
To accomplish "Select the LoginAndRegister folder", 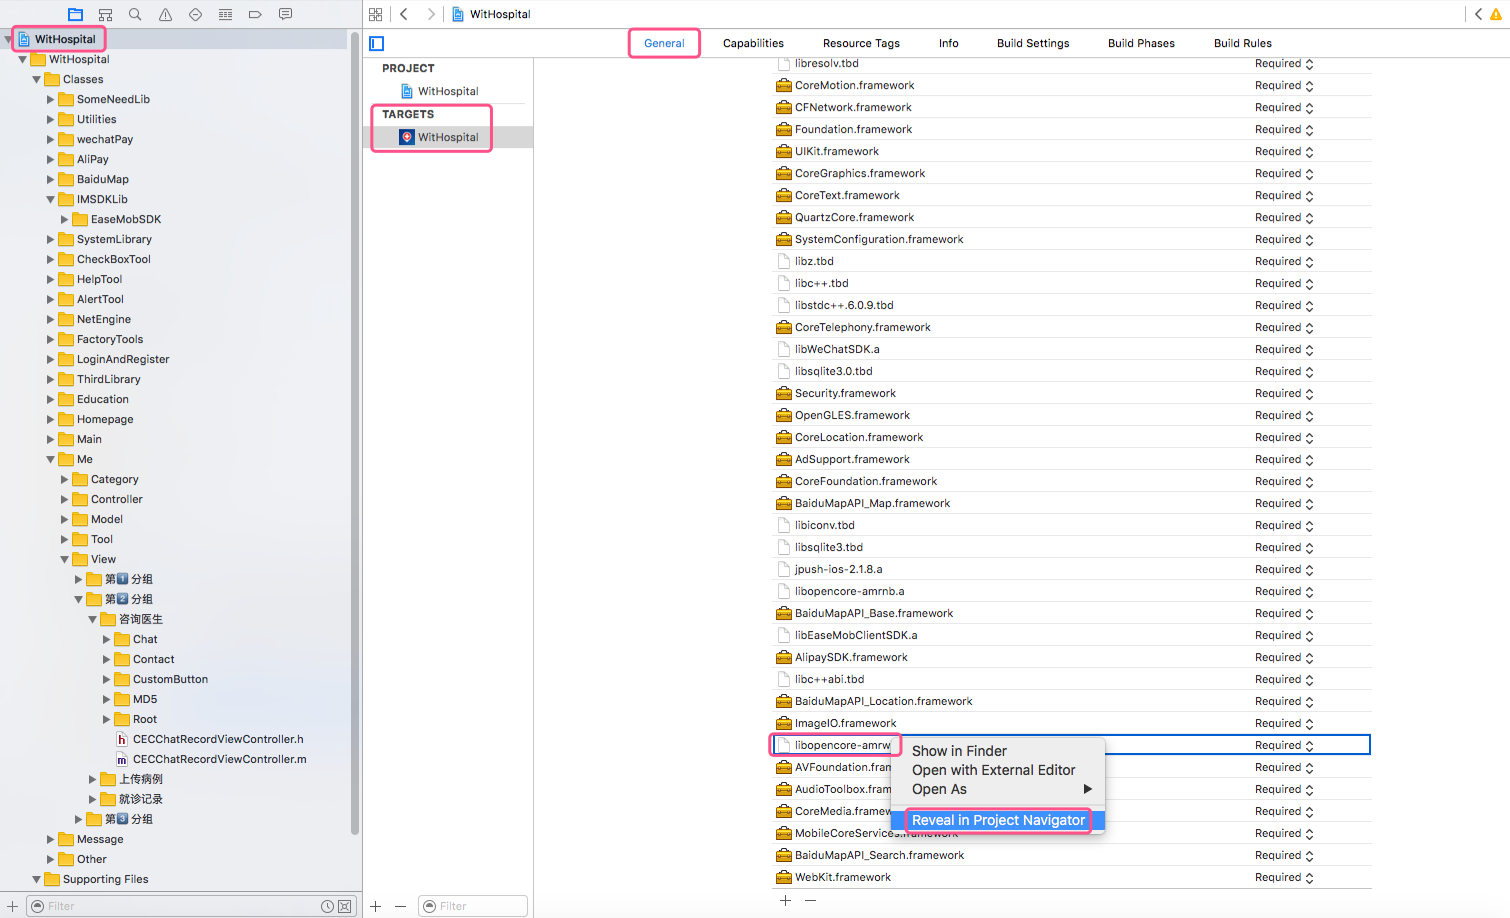I will coord(123,359).
